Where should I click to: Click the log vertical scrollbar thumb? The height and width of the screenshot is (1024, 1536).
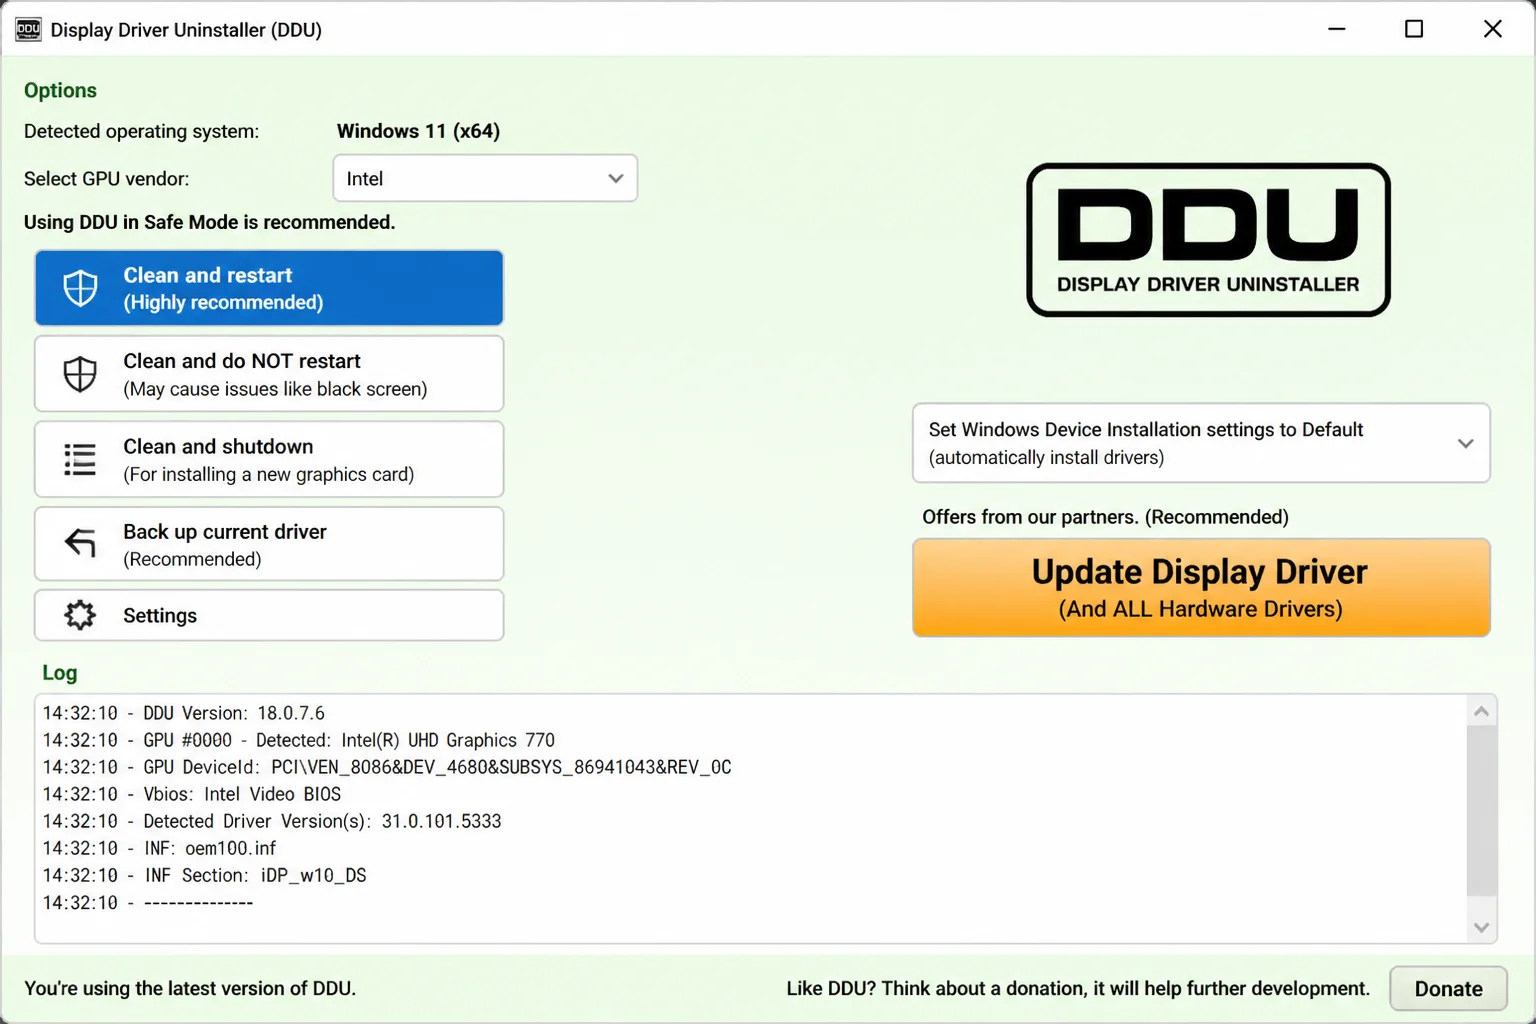click(x=1481, y=811)
